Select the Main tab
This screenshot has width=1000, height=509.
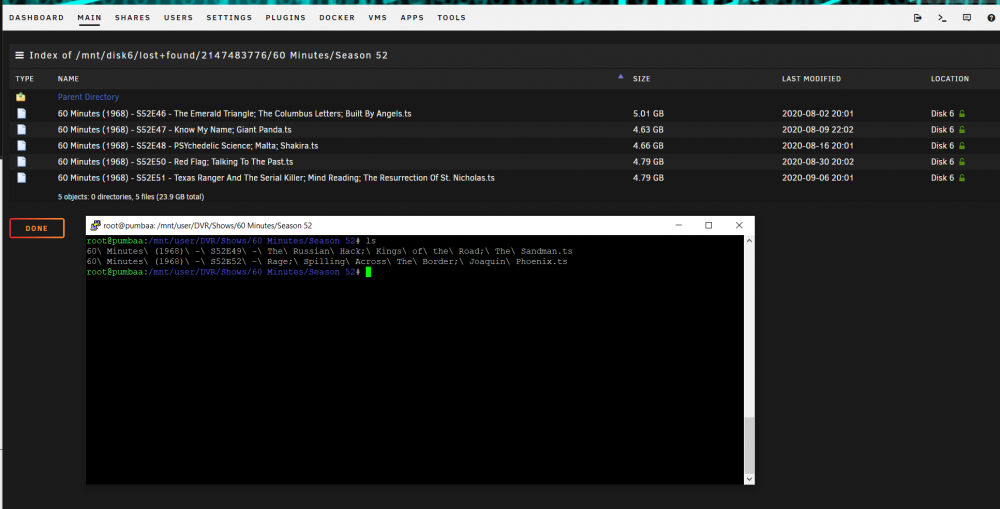pyautogui.click(x=89, y=18)
